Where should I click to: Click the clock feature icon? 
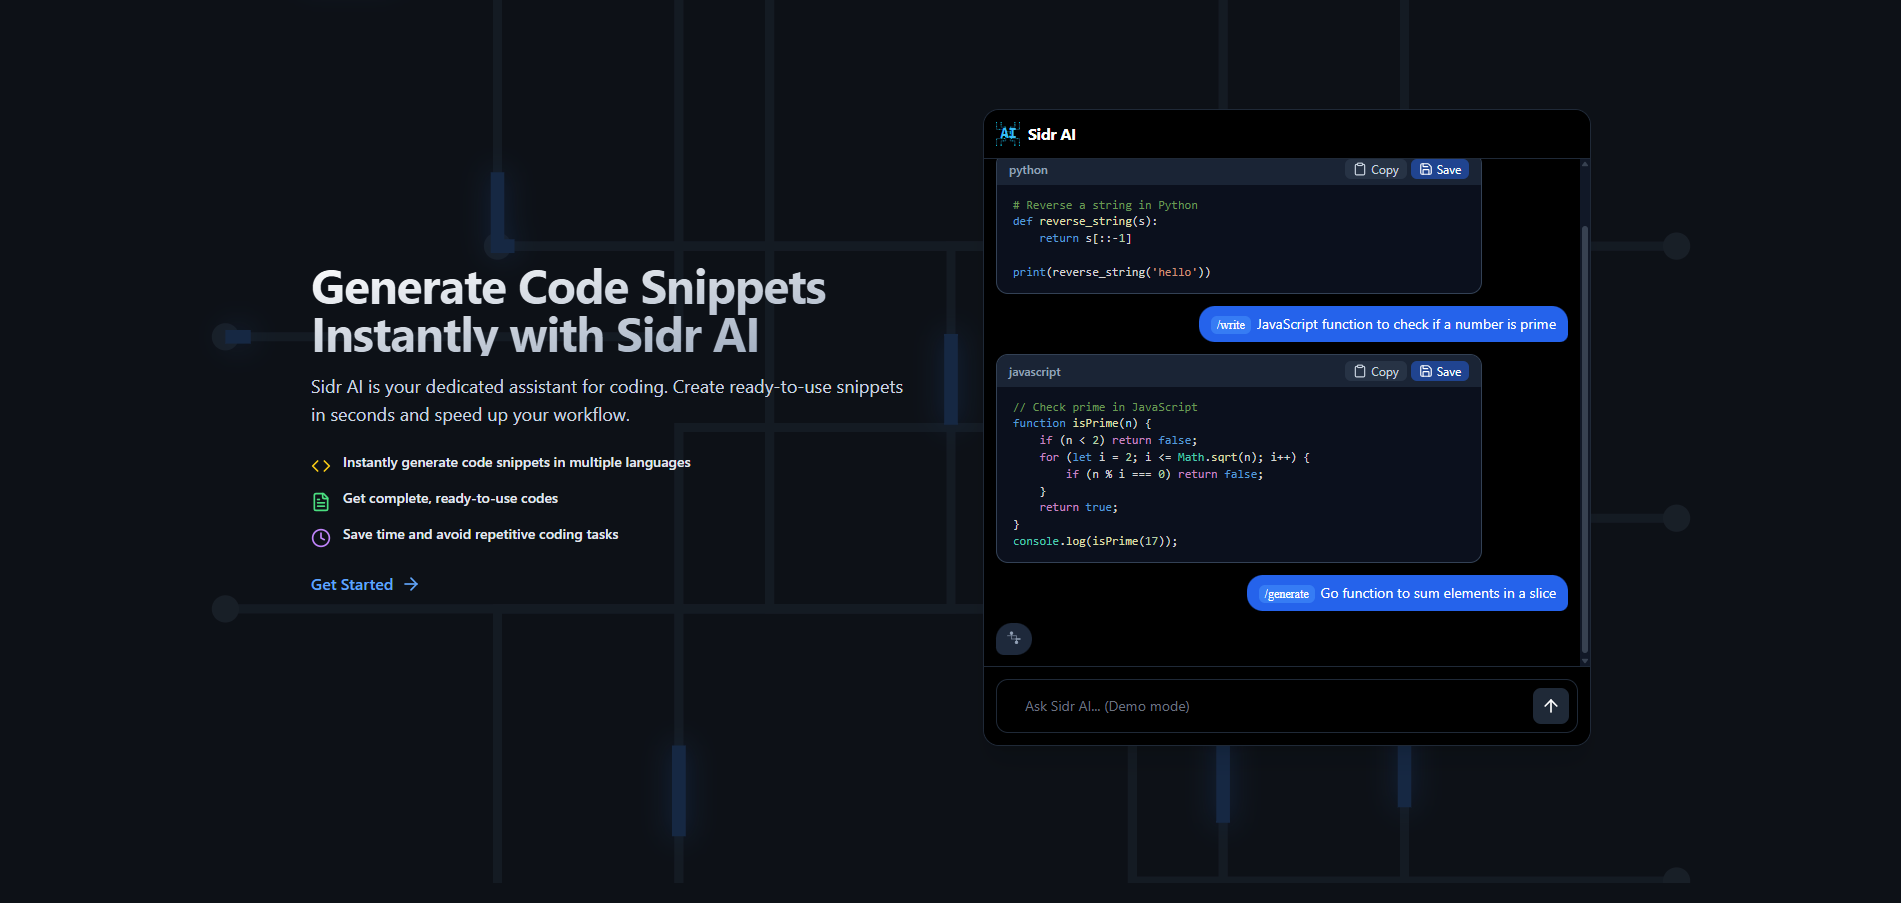click(321, 537)
